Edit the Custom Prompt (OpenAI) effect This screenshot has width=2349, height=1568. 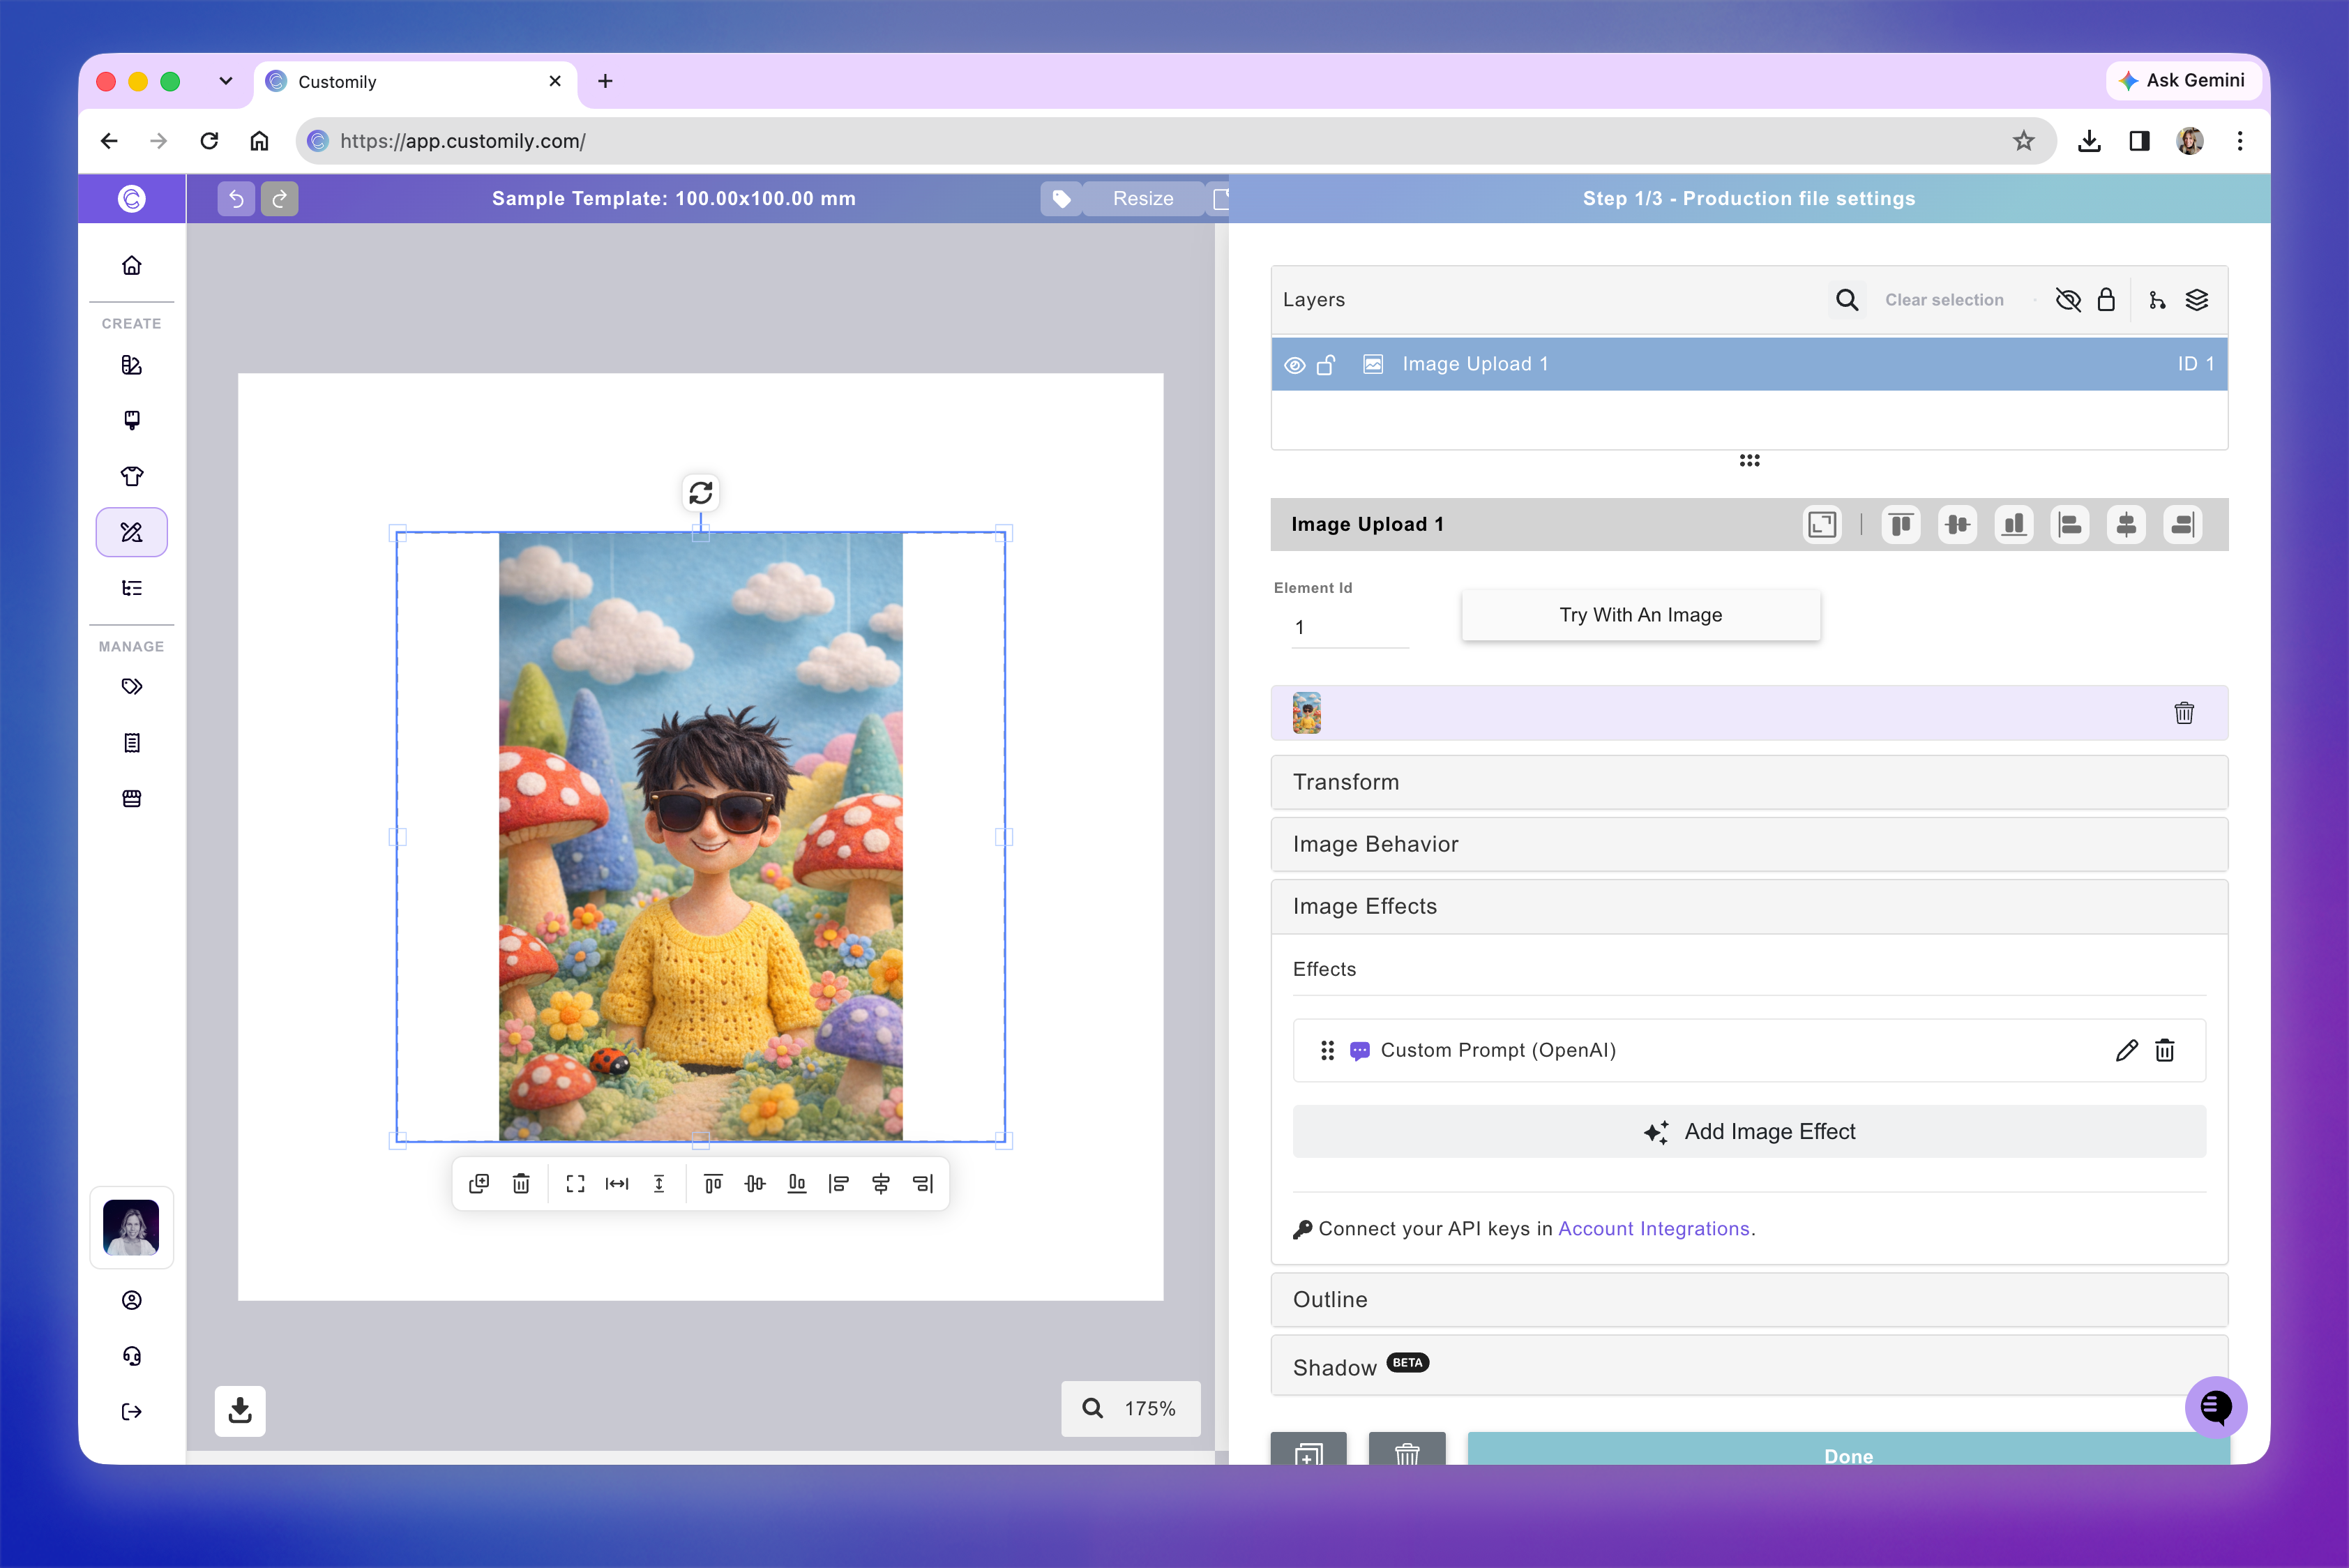(2126, 1050)
